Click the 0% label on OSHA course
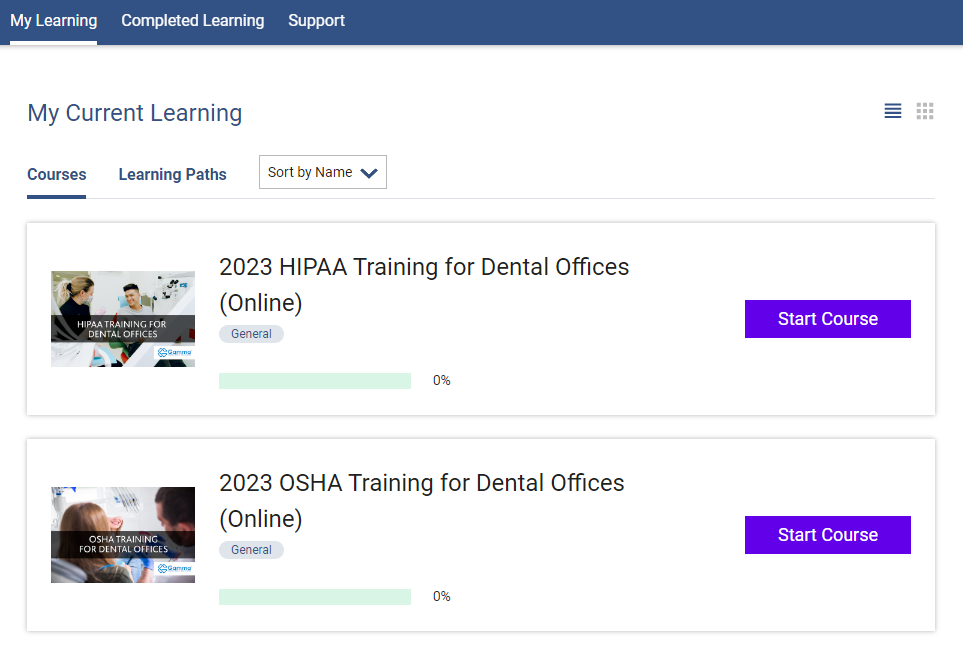The height and width of the screenshot is (651, 963). [441, 597]
